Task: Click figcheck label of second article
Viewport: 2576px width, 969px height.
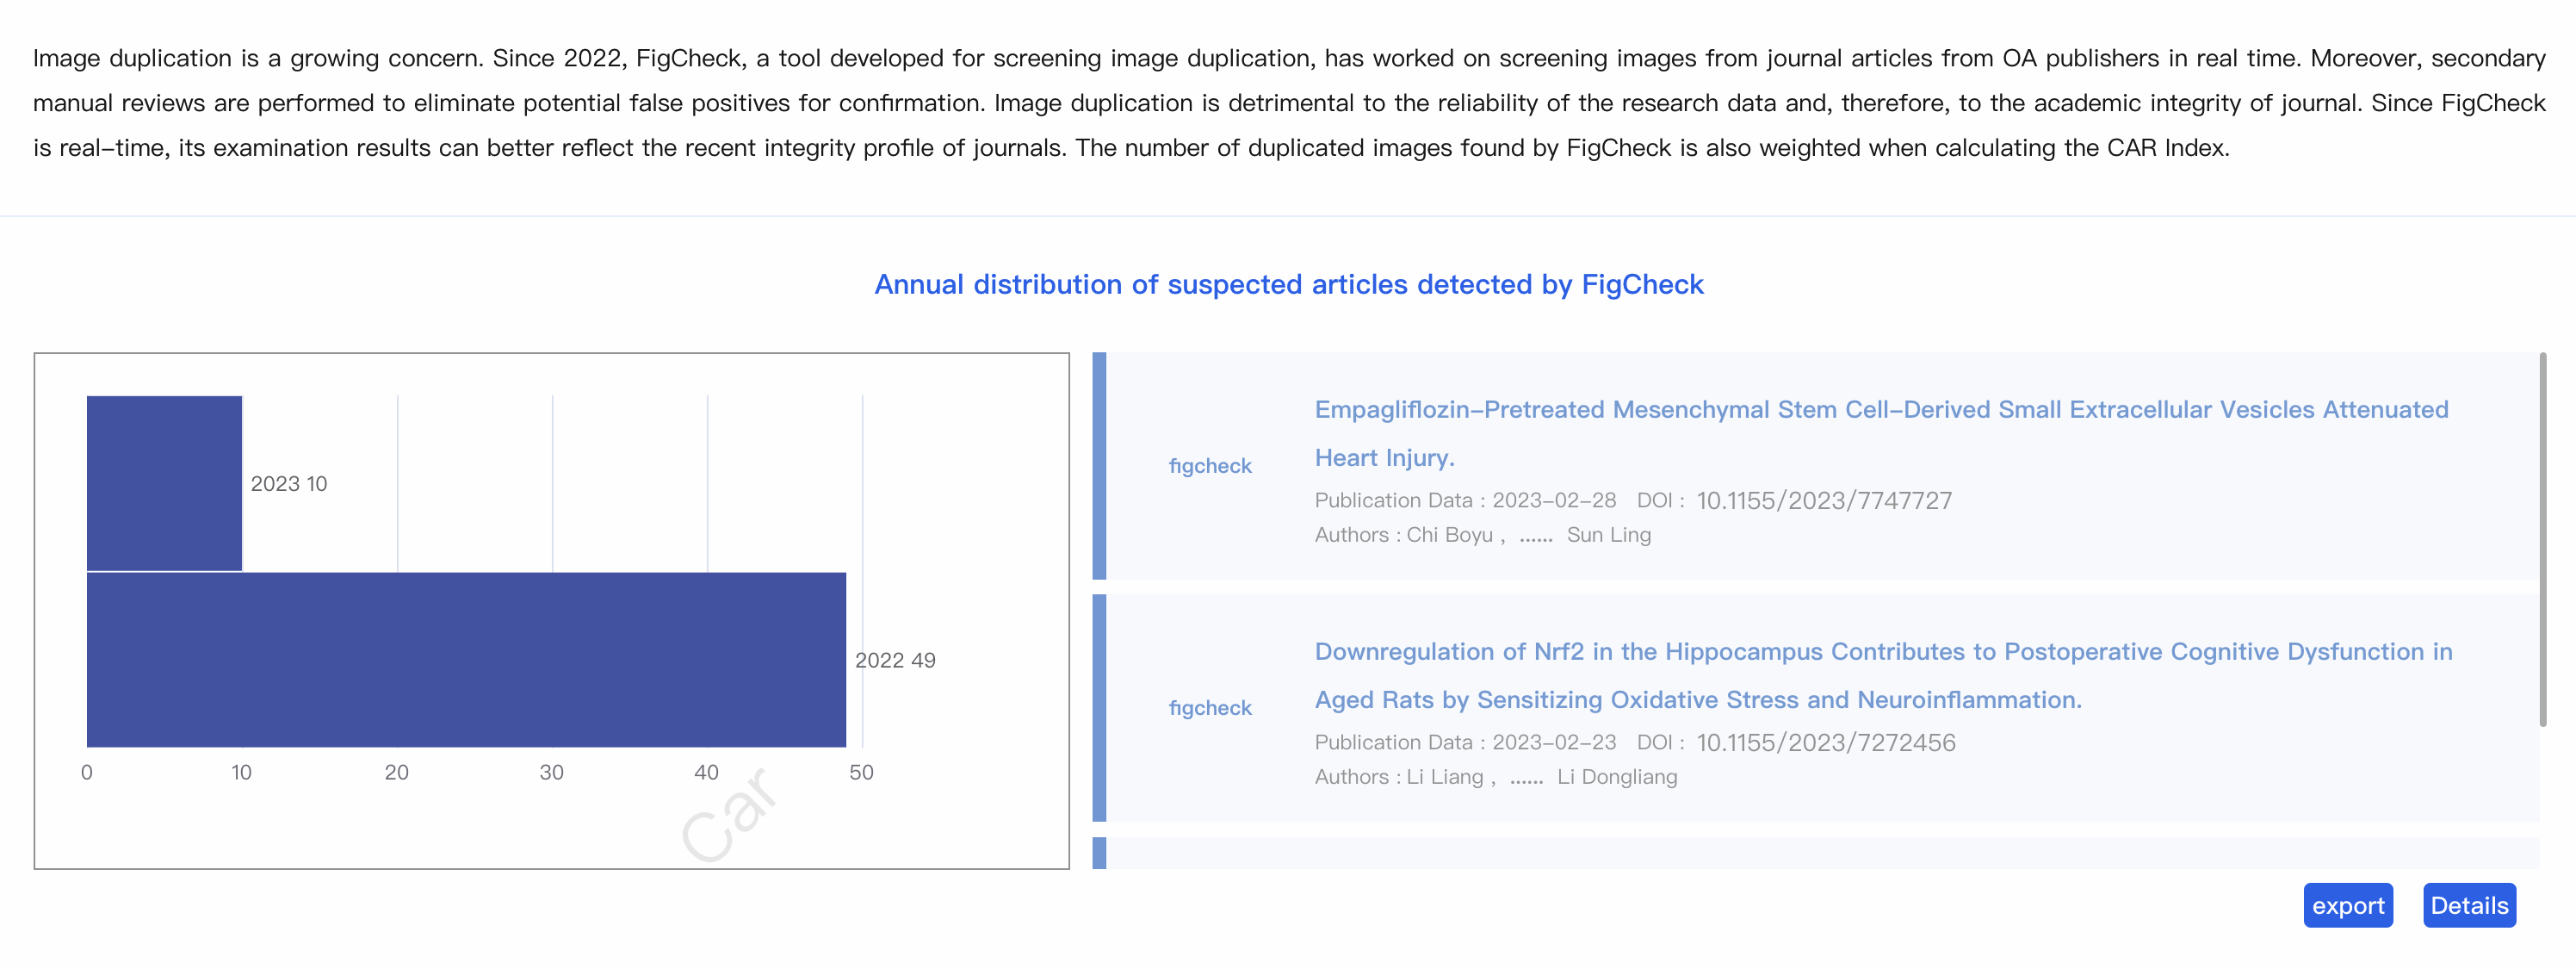Action: pyautogui.click(x=1209, y=708)
